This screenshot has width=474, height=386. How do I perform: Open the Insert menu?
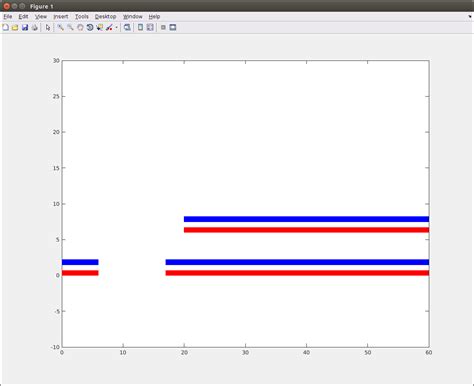[x=61, y=16]
